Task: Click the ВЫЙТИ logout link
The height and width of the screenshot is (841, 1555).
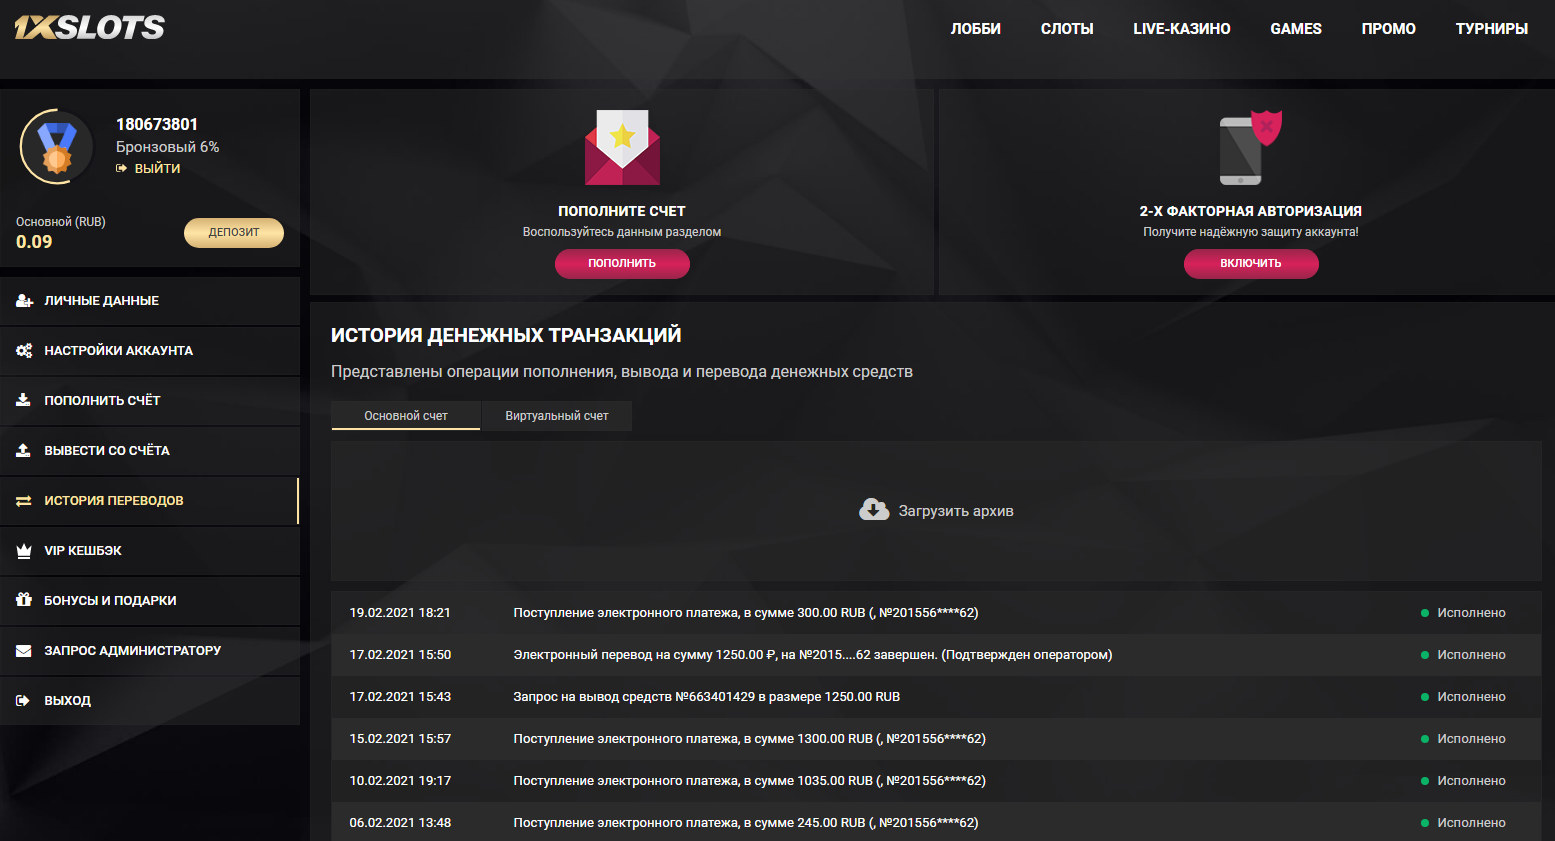Action: 158,169
